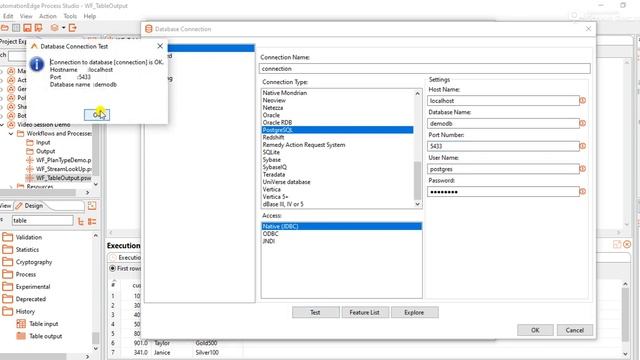Collapse the Workflows and Processes folder
This screenshot has width=640, height=360.
coord(11,133)
